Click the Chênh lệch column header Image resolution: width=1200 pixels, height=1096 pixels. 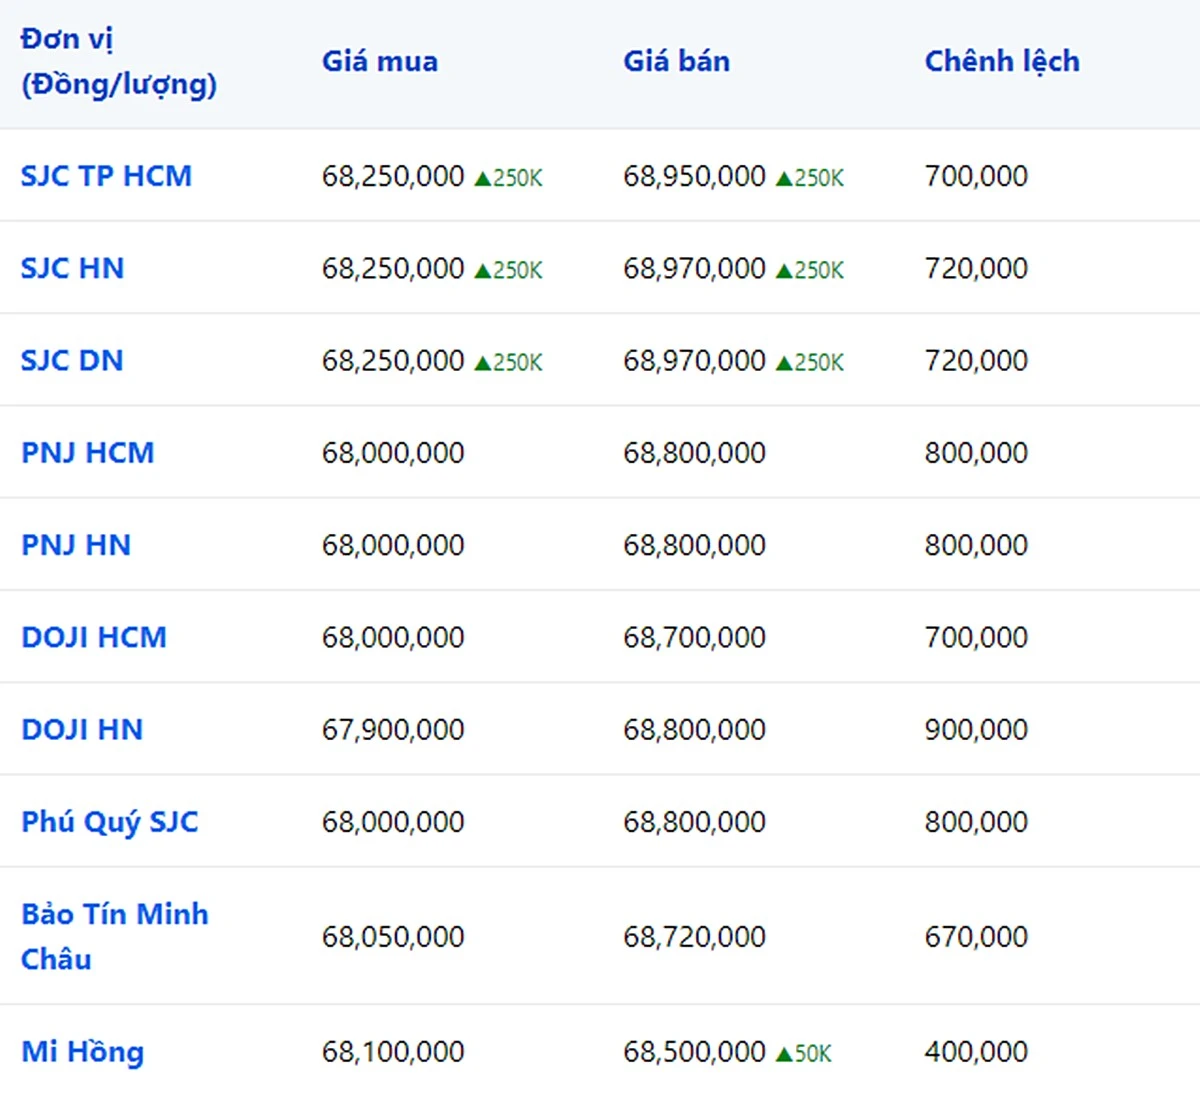click(x=1002, y=61)
